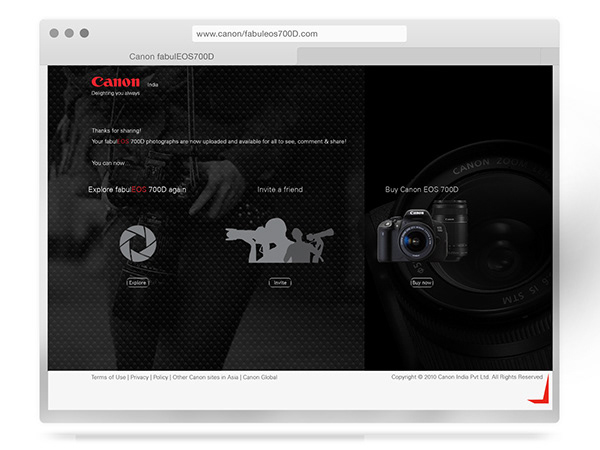Click the red page-curl corner icon
The width and height of the screenshot is (600, 450).
(540, 391)
